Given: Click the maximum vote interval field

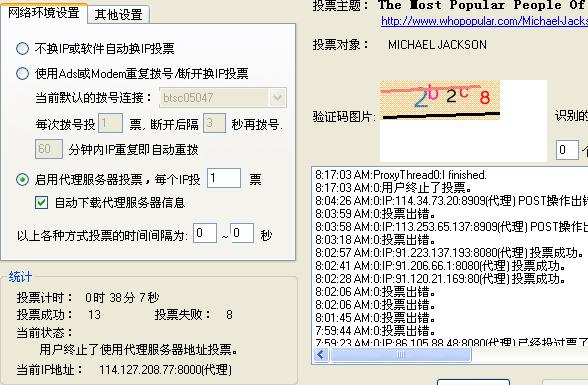Looking at the screenshot, I should tap(242, 233).
